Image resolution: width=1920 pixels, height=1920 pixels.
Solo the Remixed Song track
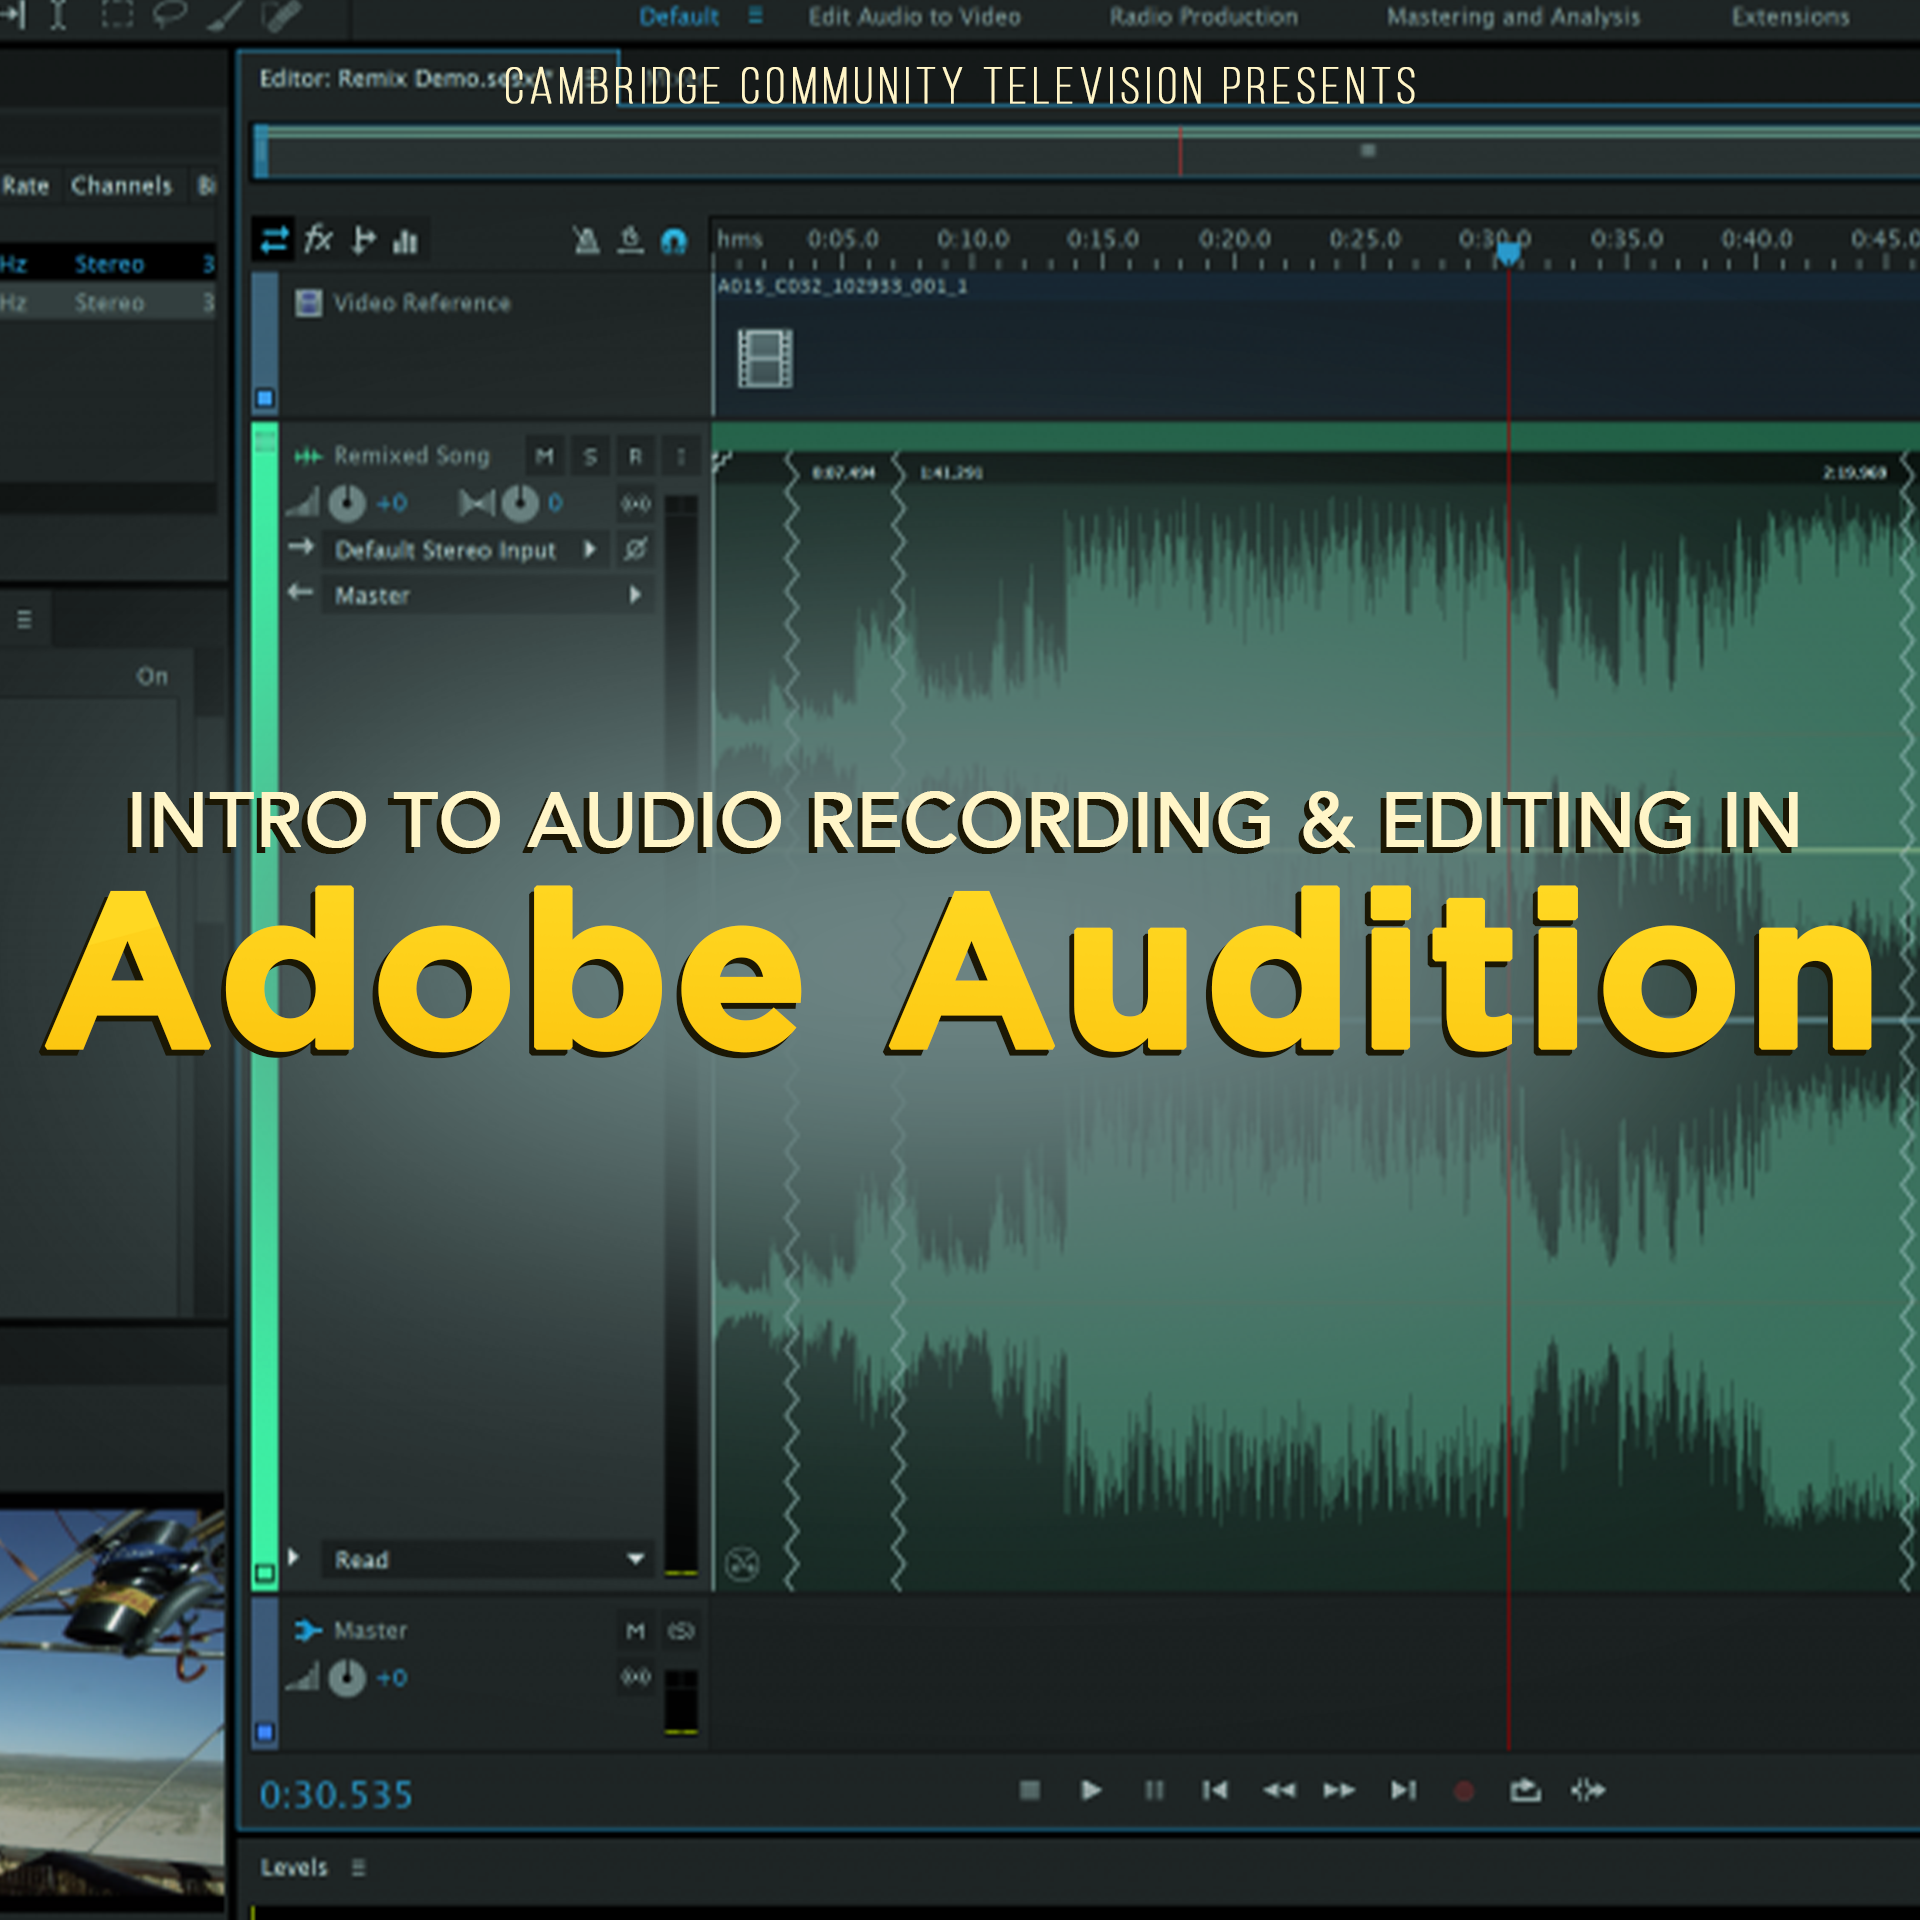point(590,457)
